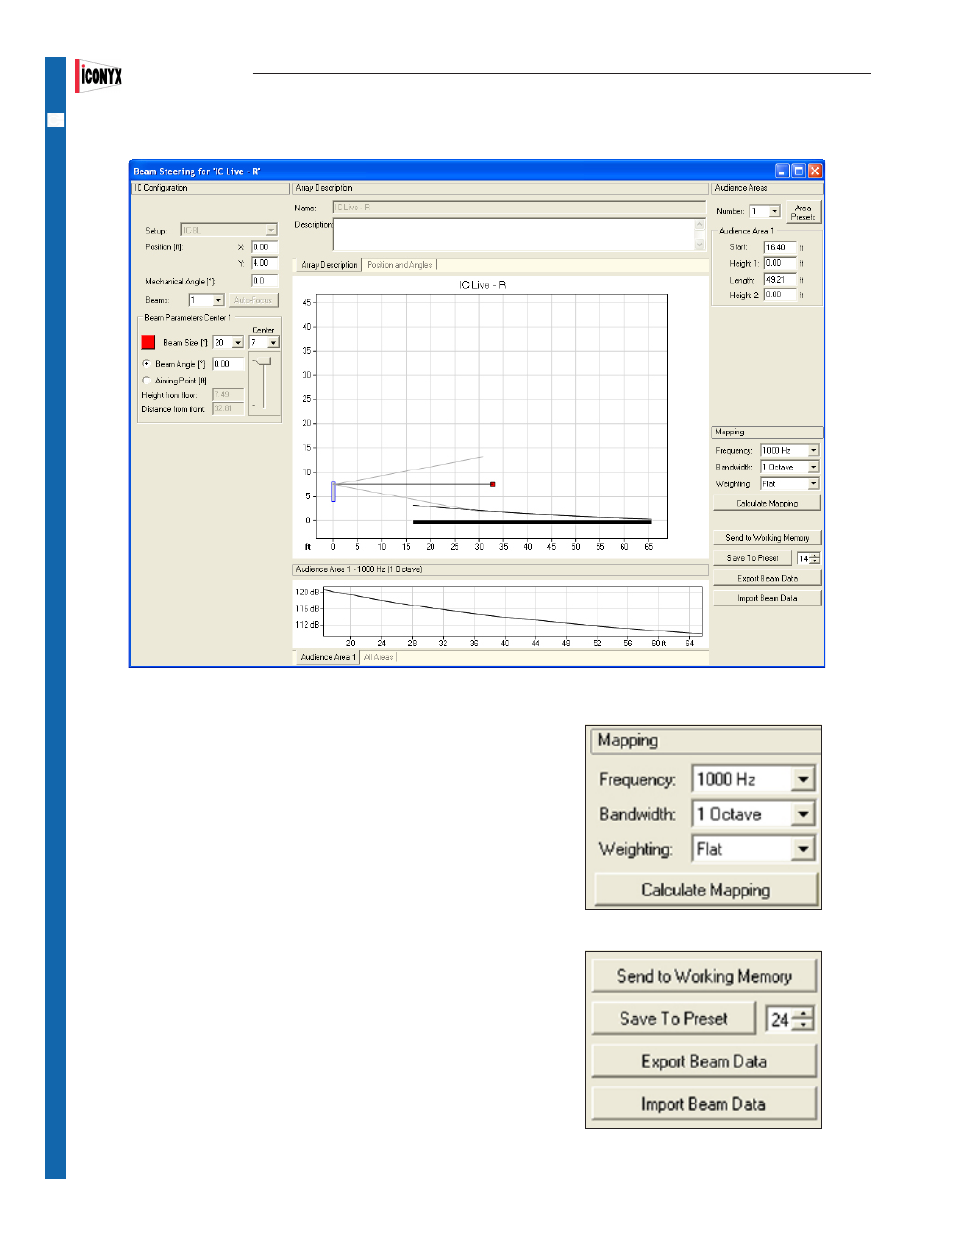Click the Audience Area Length field

(x=780, y=280)
